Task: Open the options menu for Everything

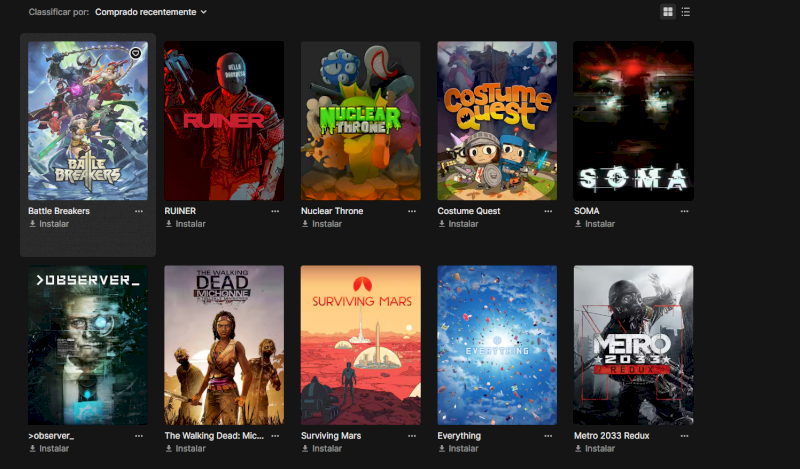Action: point(548,436)
